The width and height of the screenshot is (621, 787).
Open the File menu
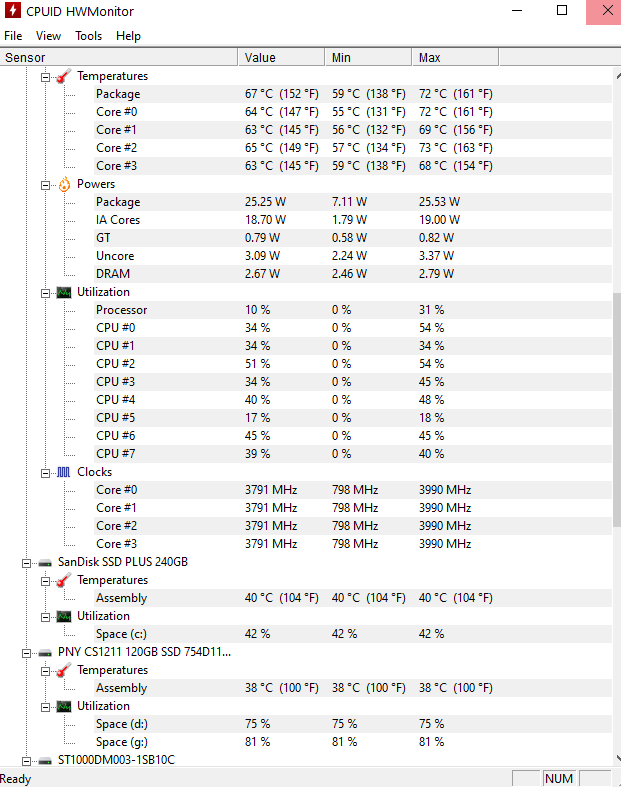point(13,36)
